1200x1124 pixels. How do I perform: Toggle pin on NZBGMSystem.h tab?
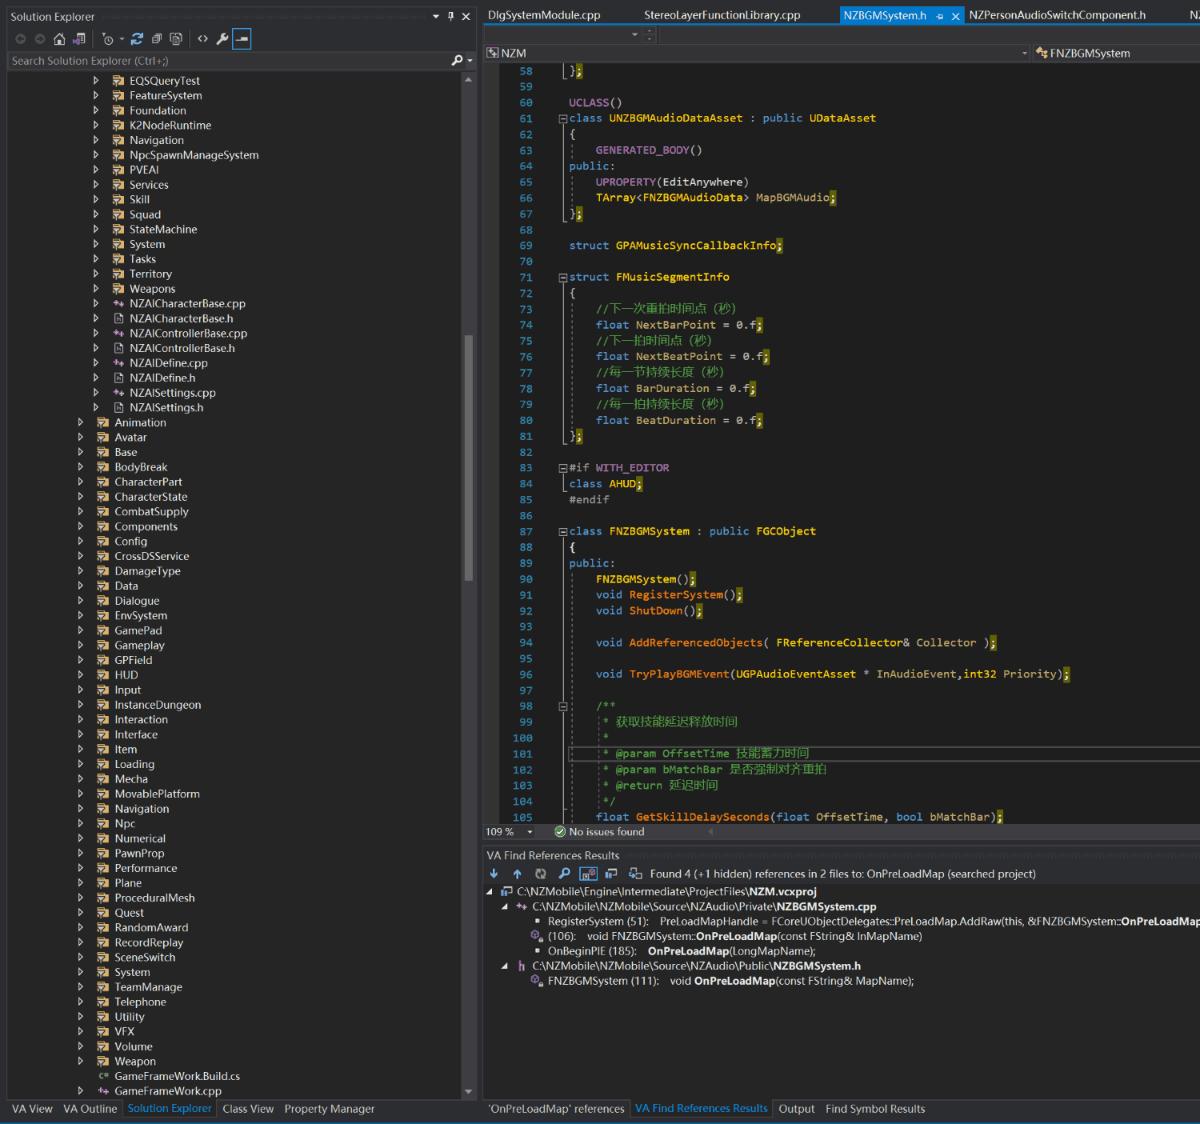tap(940, 16)
